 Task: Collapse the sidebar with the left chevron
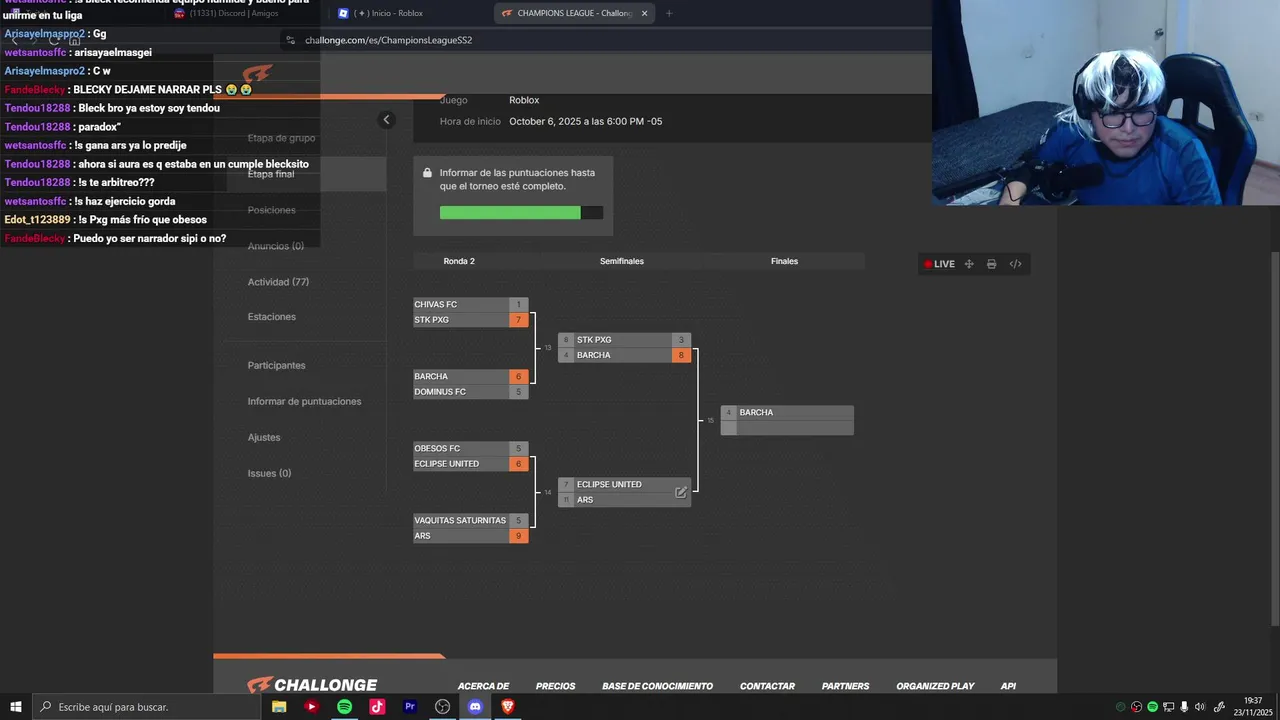click(386, 120)
